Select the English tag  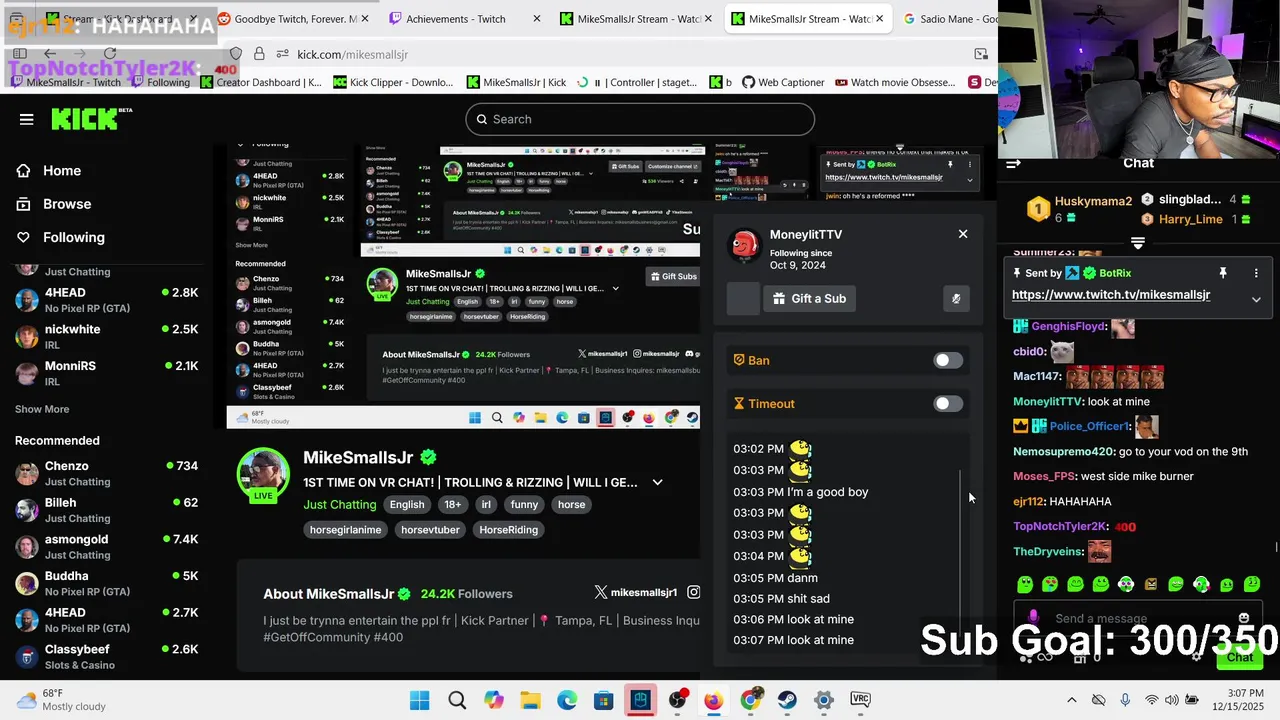407,505
